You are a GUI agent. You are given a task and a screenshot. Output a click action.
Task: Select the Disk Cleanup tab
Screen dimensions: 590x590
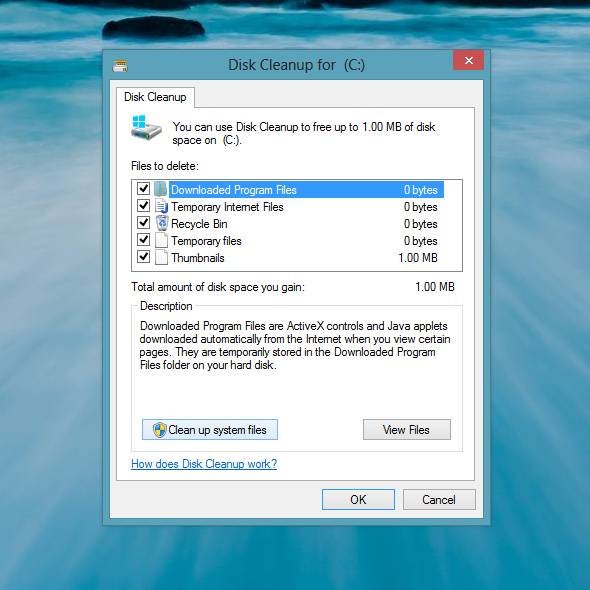(x=155, y=97)
